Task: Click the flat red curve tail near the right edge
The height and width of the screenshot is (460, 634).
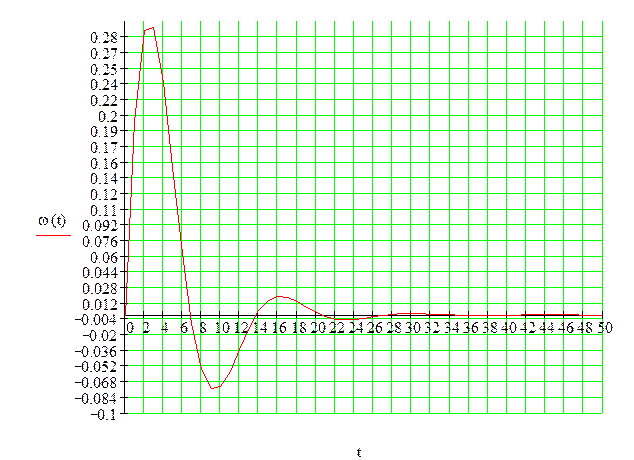Action: [560, 314]
